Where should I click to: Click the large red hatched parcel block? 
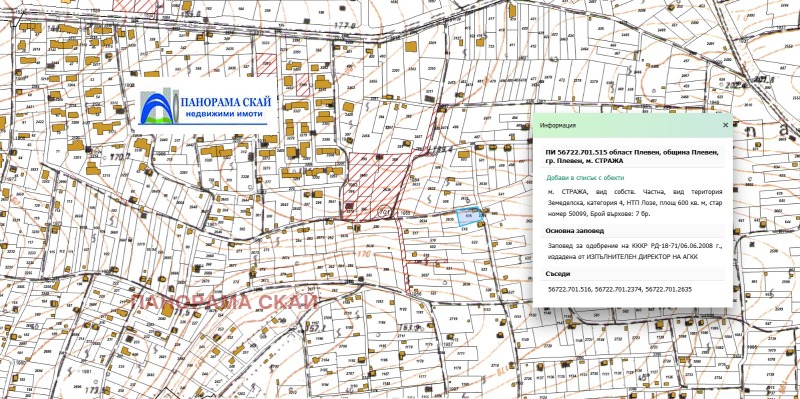pos(376,185)
